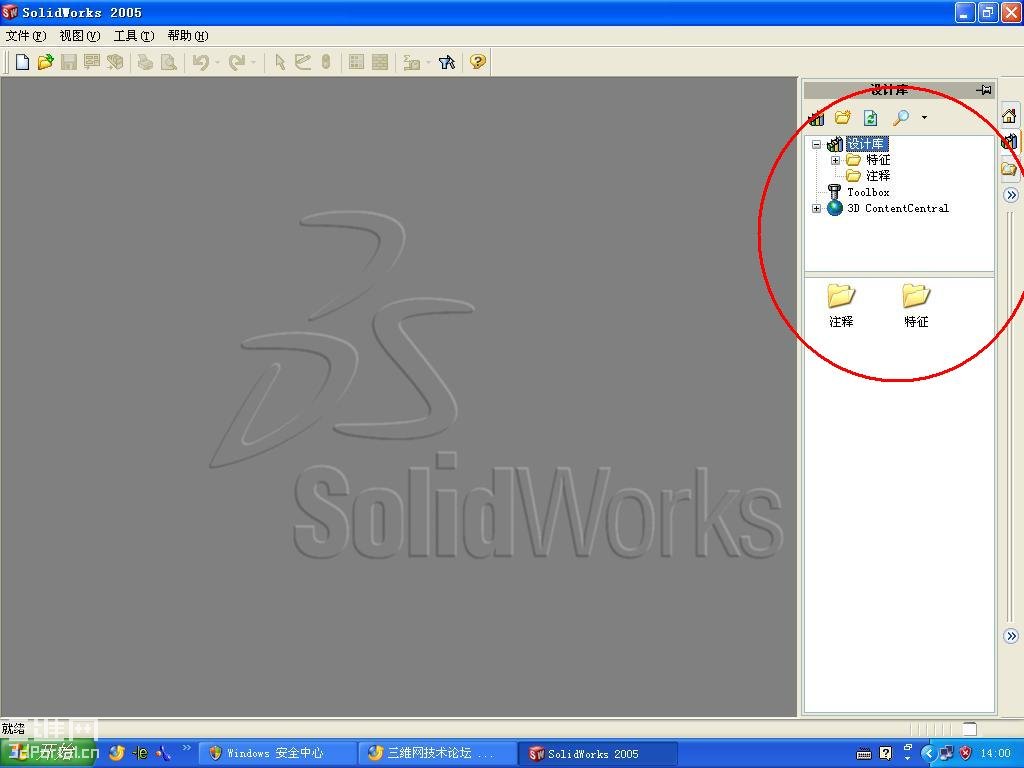Create a new document with the New icon

coord(22,62)
